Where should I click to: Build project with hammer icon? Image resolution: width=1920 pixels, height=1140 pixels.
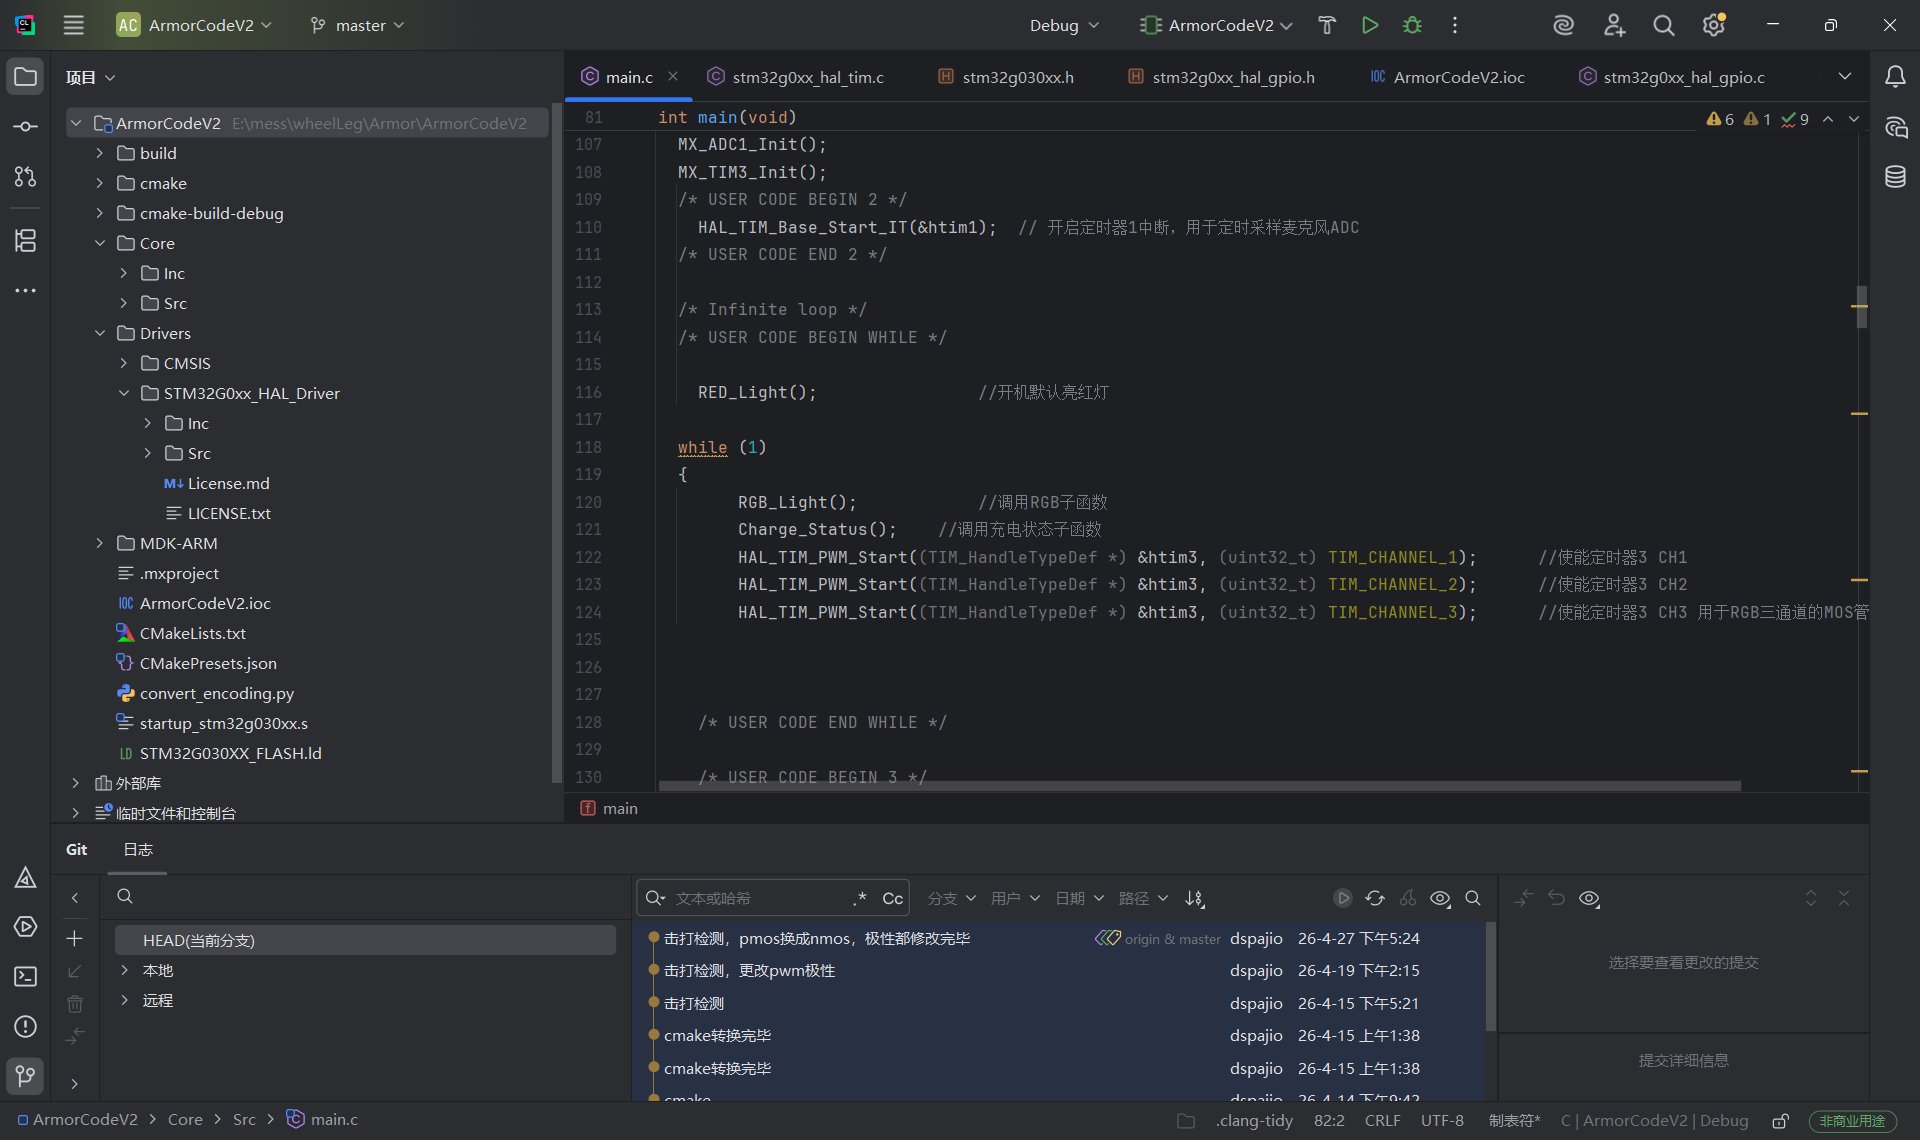pyautogui.click(x=1327, y=25)
